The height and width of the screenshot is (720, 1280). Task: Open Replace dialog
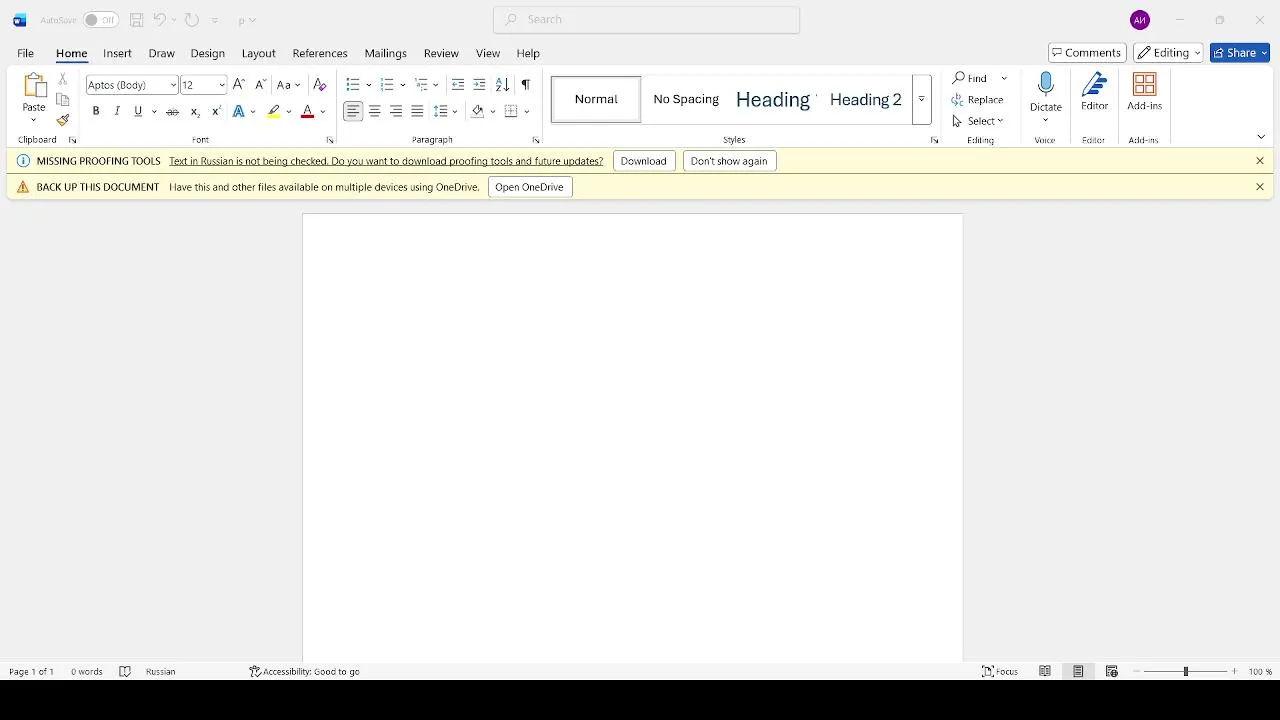pyautogui.click(x=978, y=100)
